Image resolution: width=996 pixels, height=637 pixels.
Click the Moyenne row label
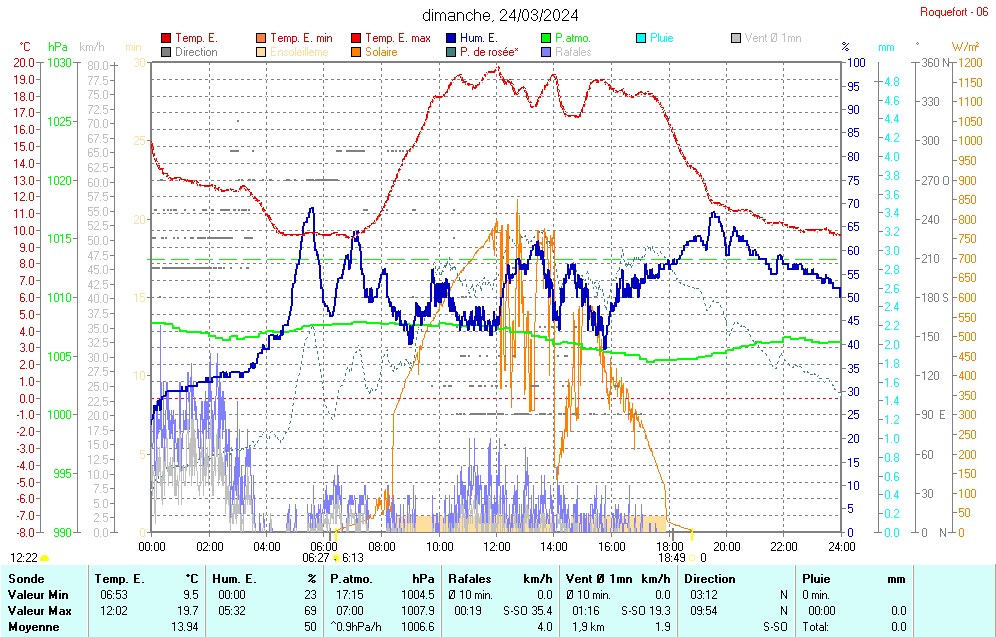click(x=34, y=627)
